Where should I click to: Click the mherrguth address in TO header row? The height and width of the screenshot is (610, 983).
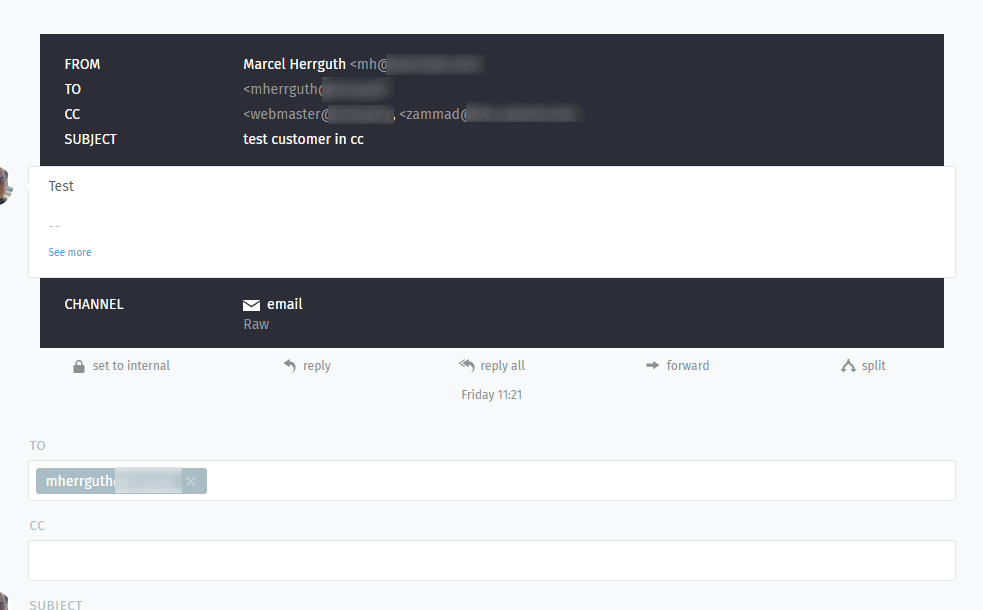(x=317, y=89)
